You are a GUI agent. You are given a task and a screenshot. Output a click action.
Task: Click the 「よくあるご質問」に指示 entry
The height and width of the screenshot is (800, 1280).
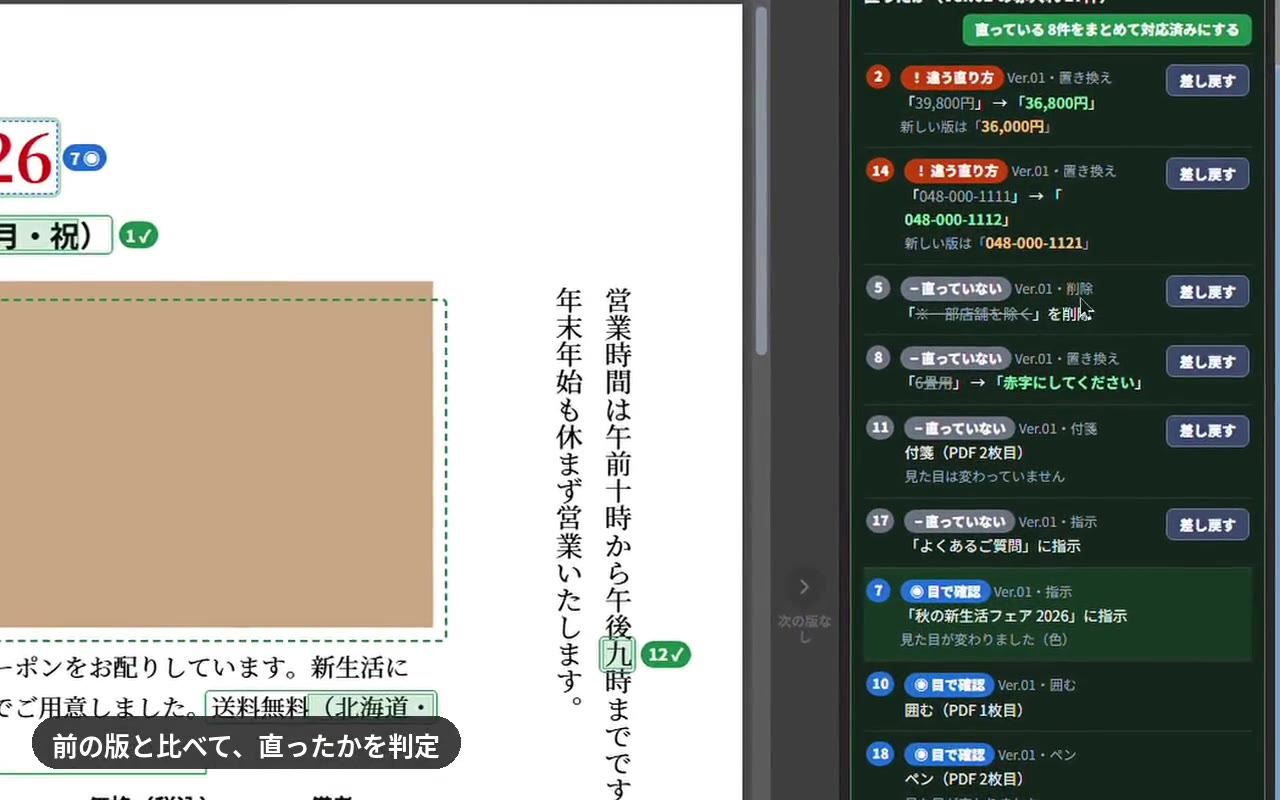click(995, 546)
